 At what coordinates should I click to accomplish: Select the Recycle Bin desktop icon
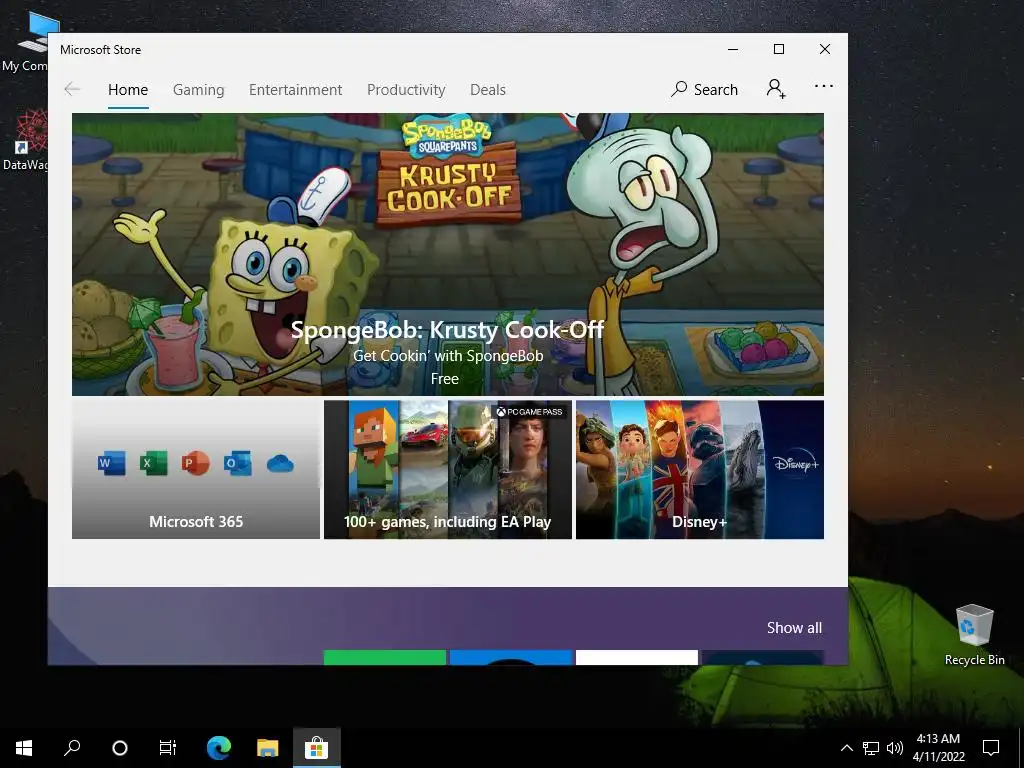[x=974, y=635]
